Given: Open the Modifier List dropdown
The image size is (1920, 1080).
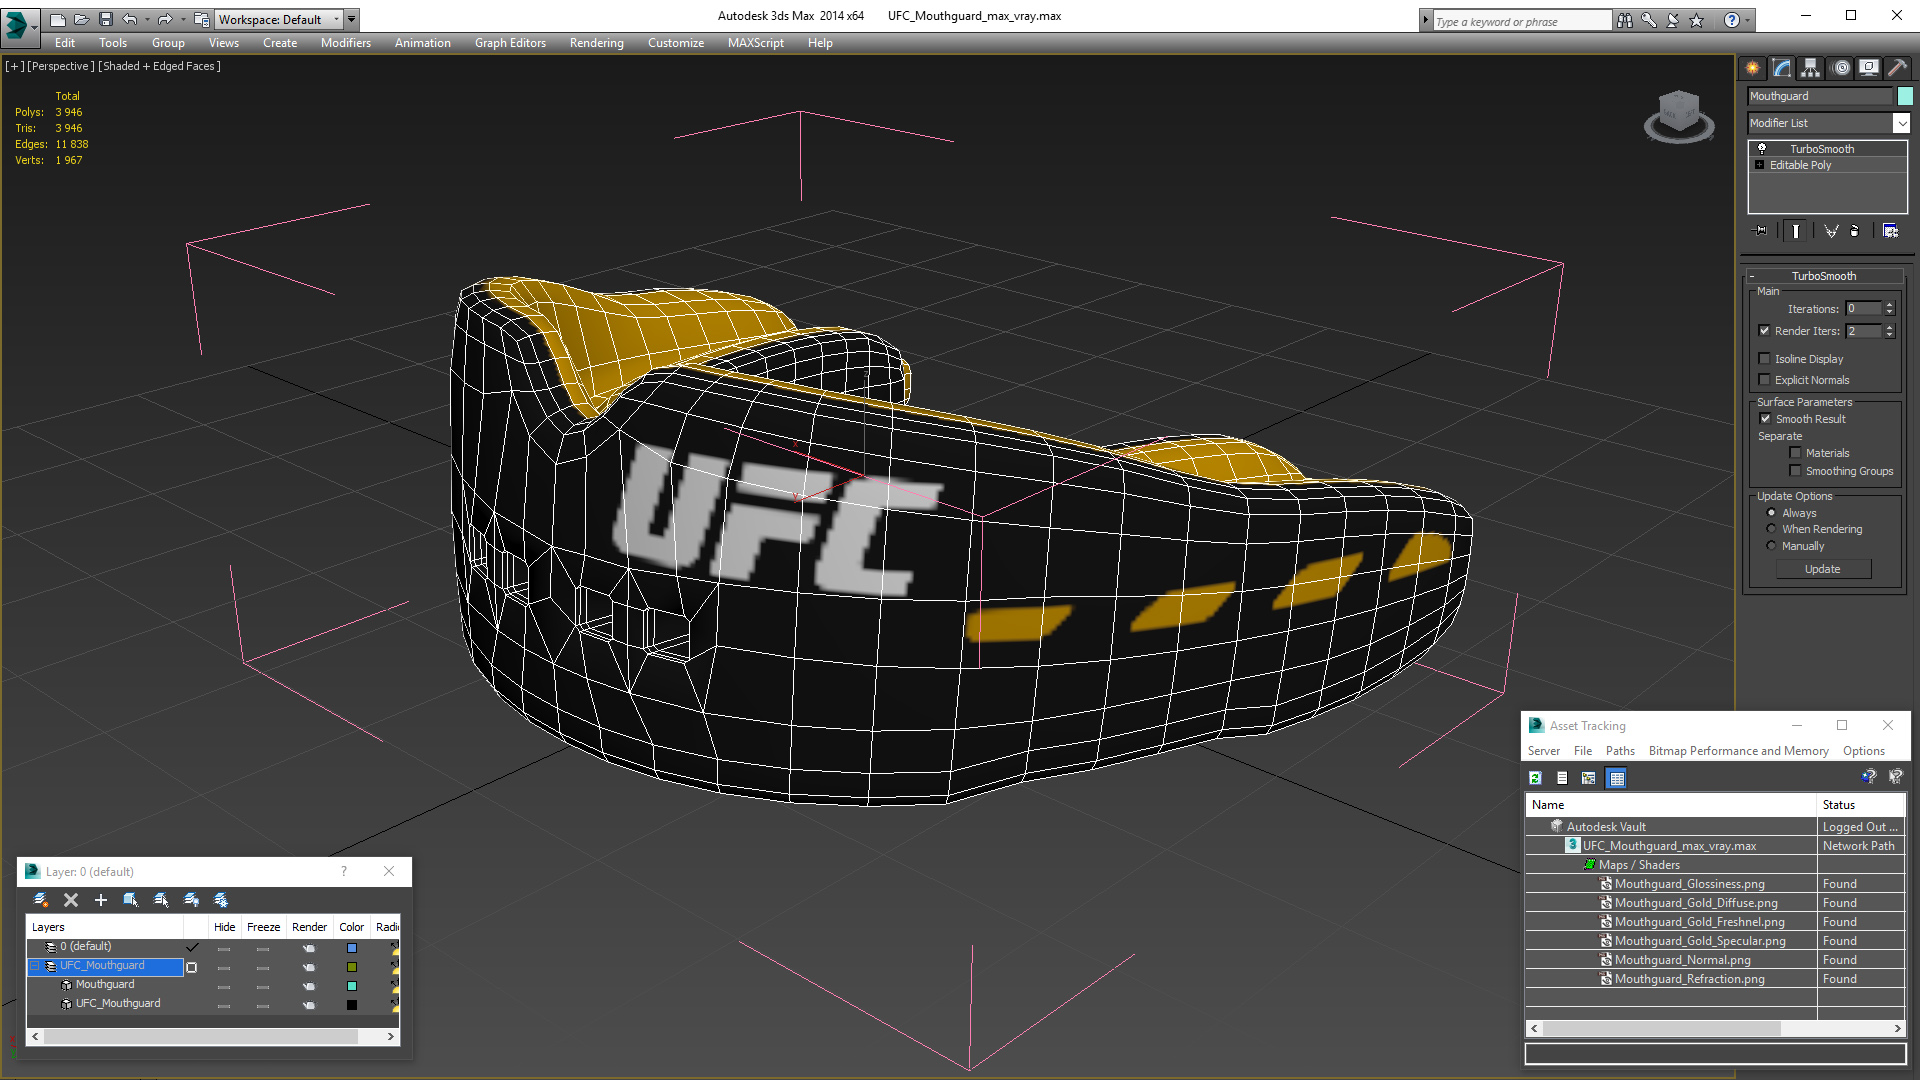Looking at the screenshot, I should point(1900,123).
